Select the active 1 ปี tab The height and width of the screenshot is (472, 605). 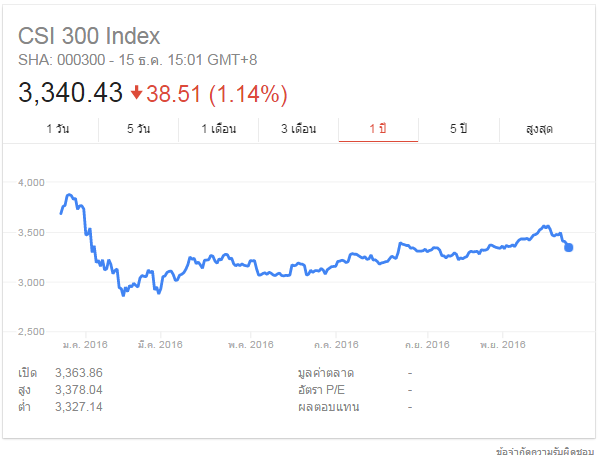[x=378, y=130]
